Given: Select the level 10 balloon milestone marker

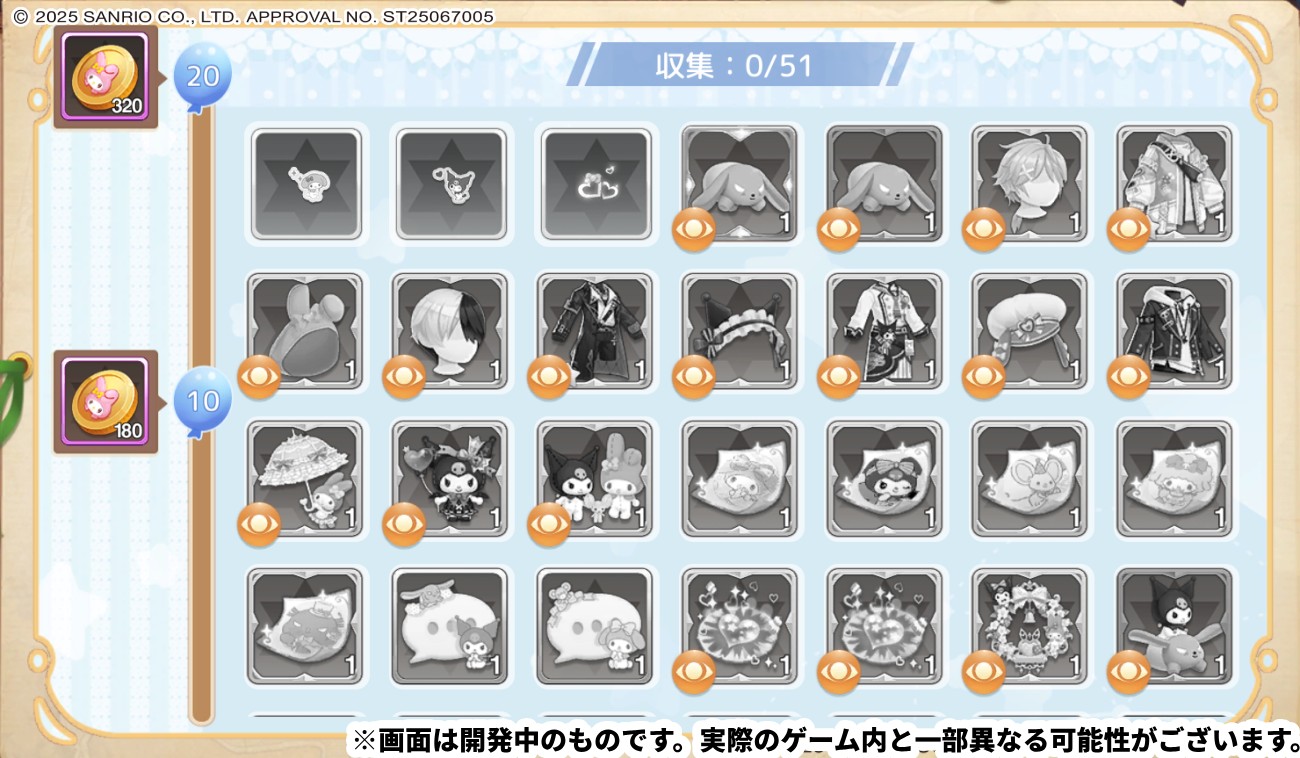Looking at the screenshot, I should pyautogui.click(x=203, y=399).
